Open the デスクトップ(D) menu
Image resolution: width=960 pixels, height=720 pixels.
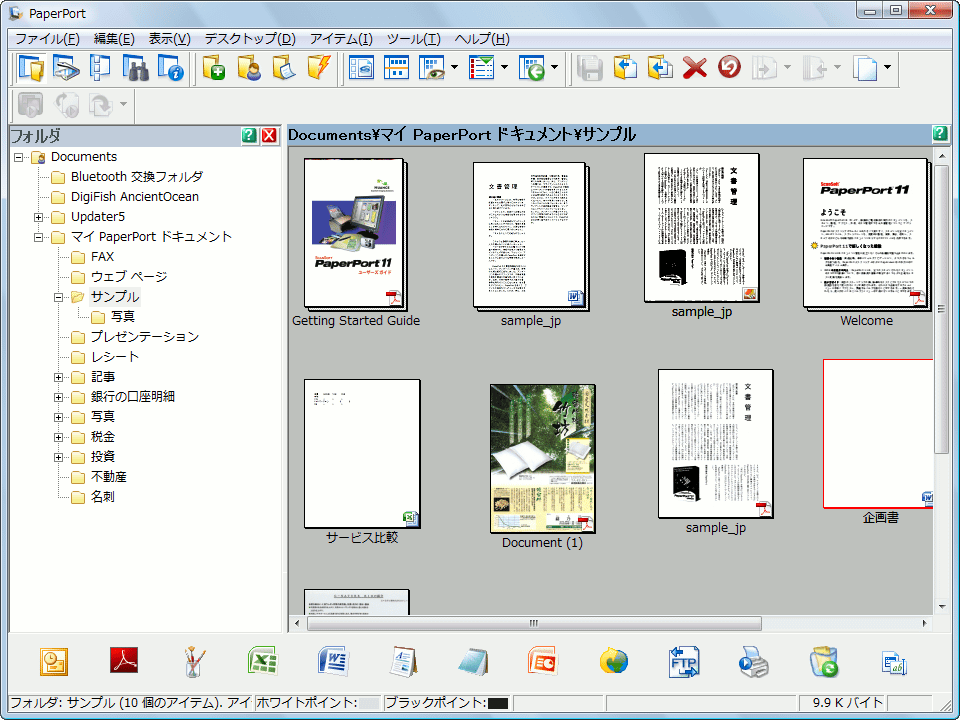point(250,39)
